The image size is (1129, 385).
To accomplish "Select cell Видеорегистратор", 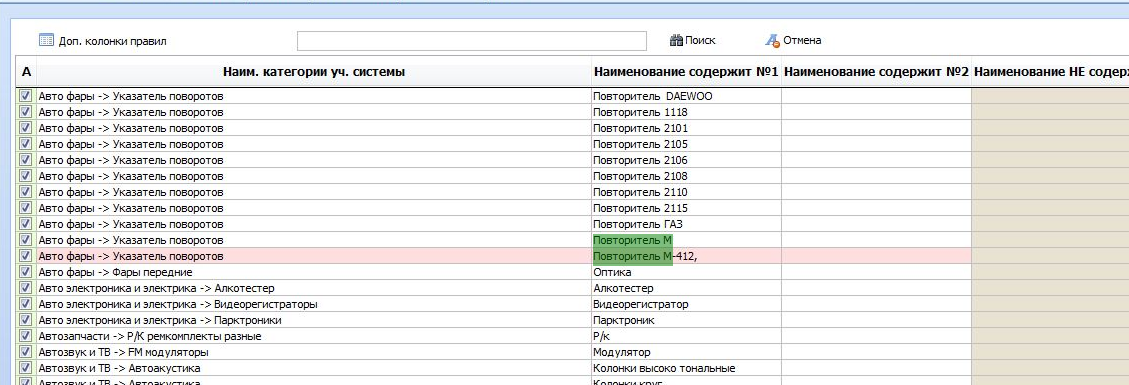I will coord(686,304).
